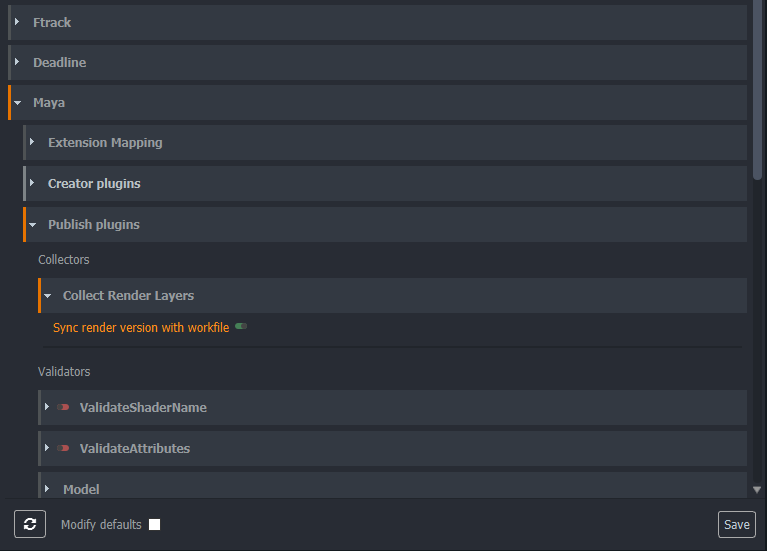
Task: Click the vertical scrollbar thumb
Action: pyautogui.click(x=757, y=90)
